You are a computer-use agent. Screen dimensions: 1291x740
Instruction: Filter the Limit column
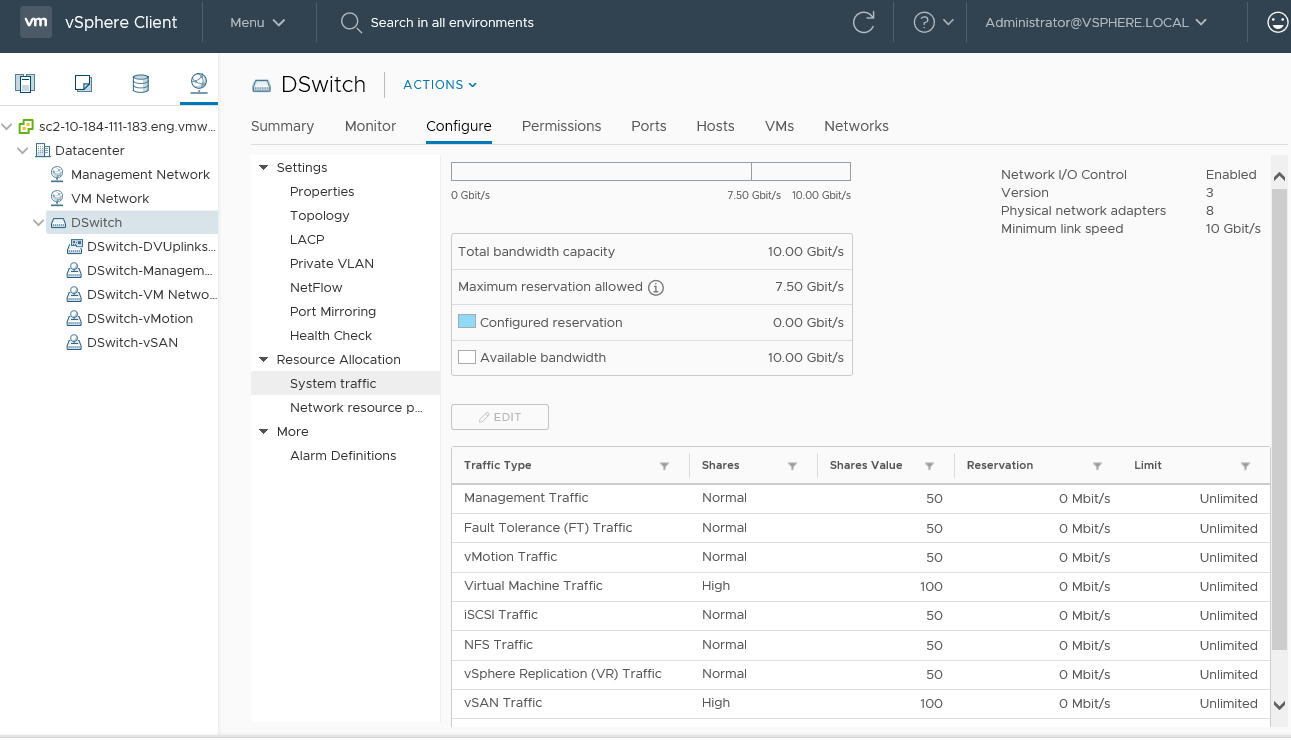point(1245,466)
